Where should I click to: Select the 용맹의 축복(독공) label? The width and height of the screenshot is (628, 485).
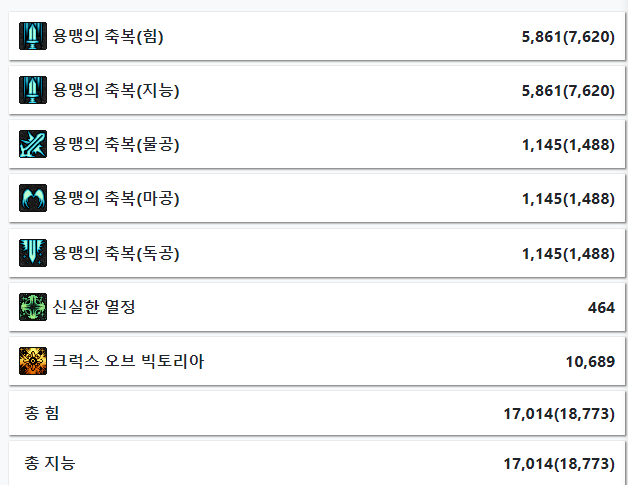[116, 254]
